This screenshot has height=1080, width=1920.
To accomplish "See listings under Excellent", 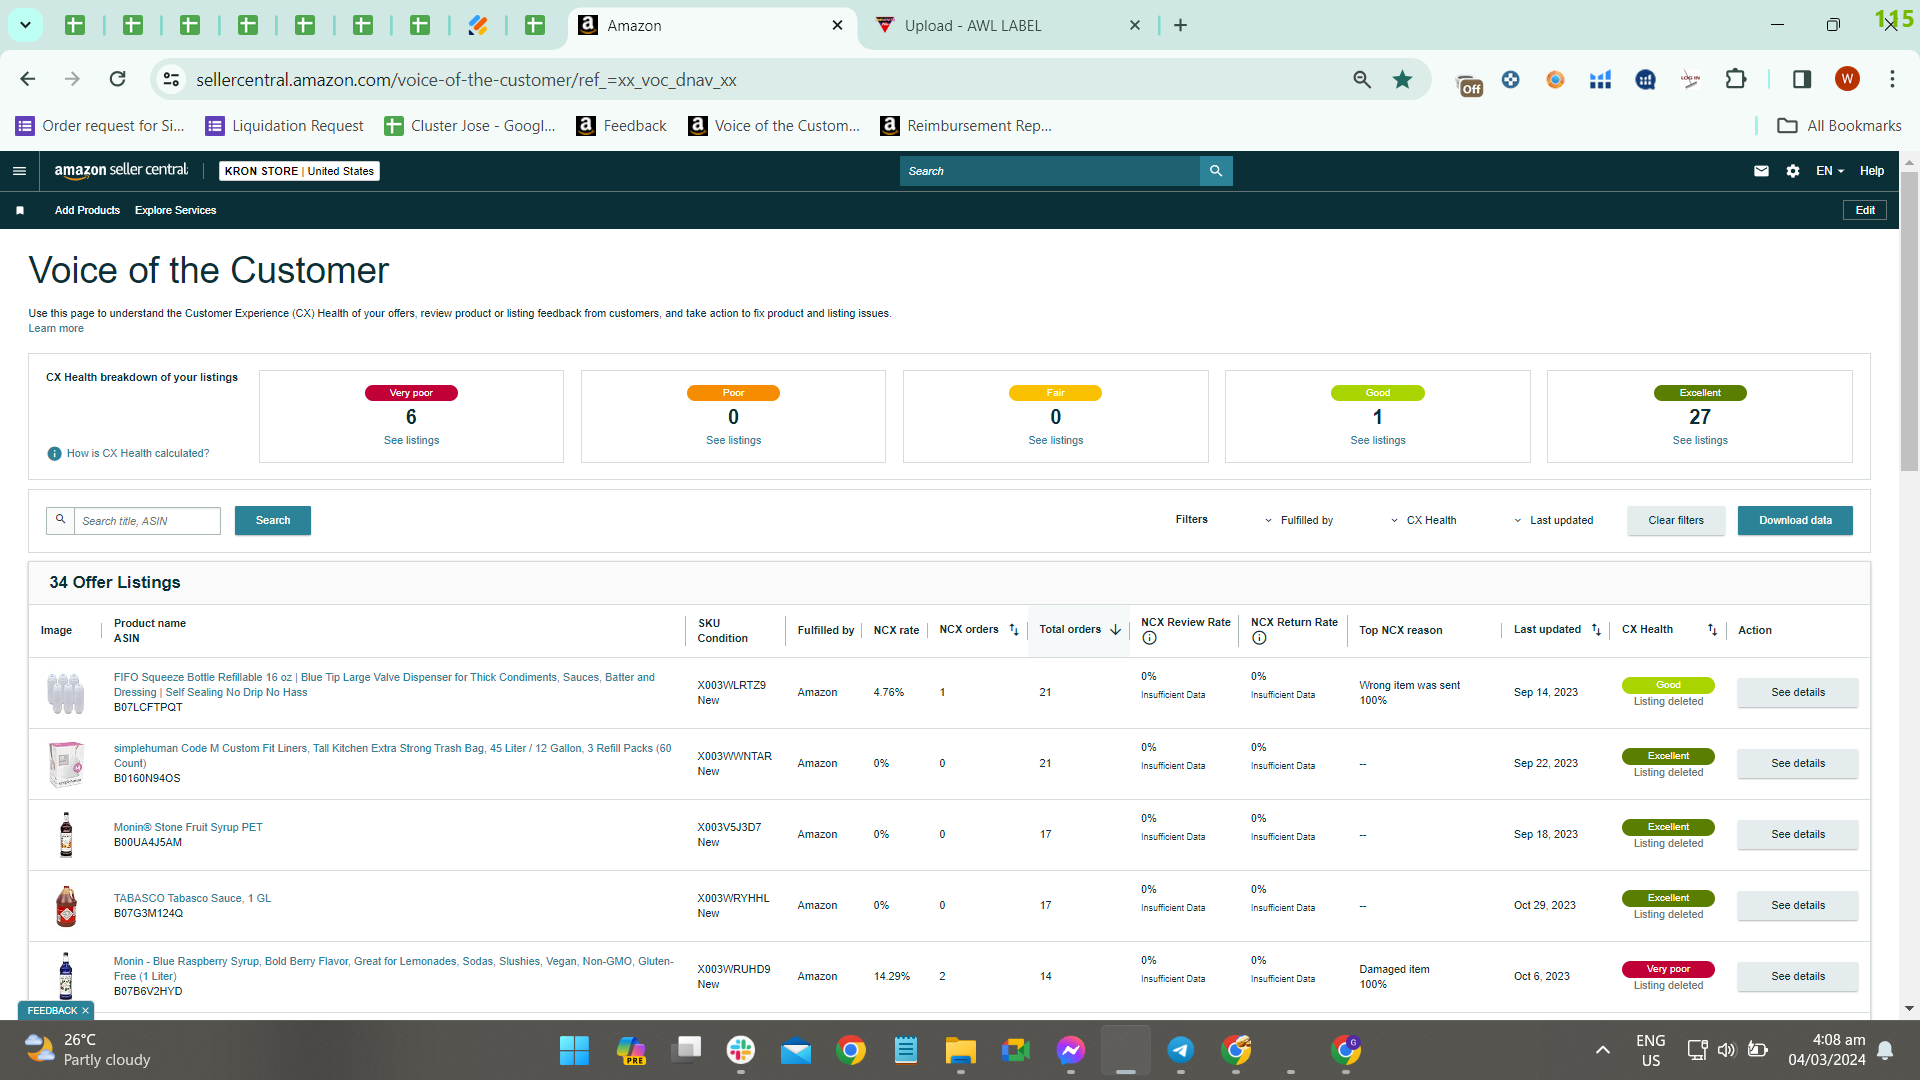I will [1700, 441].
